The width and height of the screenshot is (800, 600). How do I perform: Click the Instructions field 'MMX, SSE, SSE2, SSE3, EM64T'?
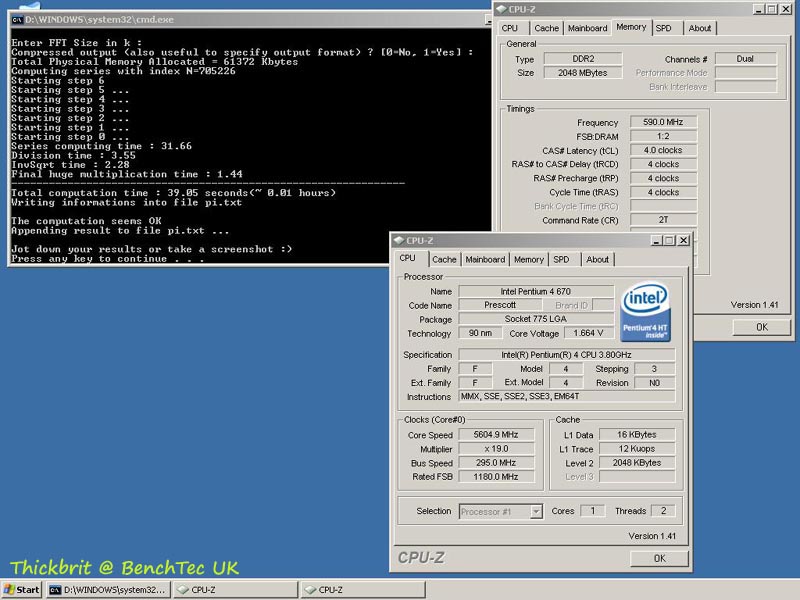tap(566, 396)
